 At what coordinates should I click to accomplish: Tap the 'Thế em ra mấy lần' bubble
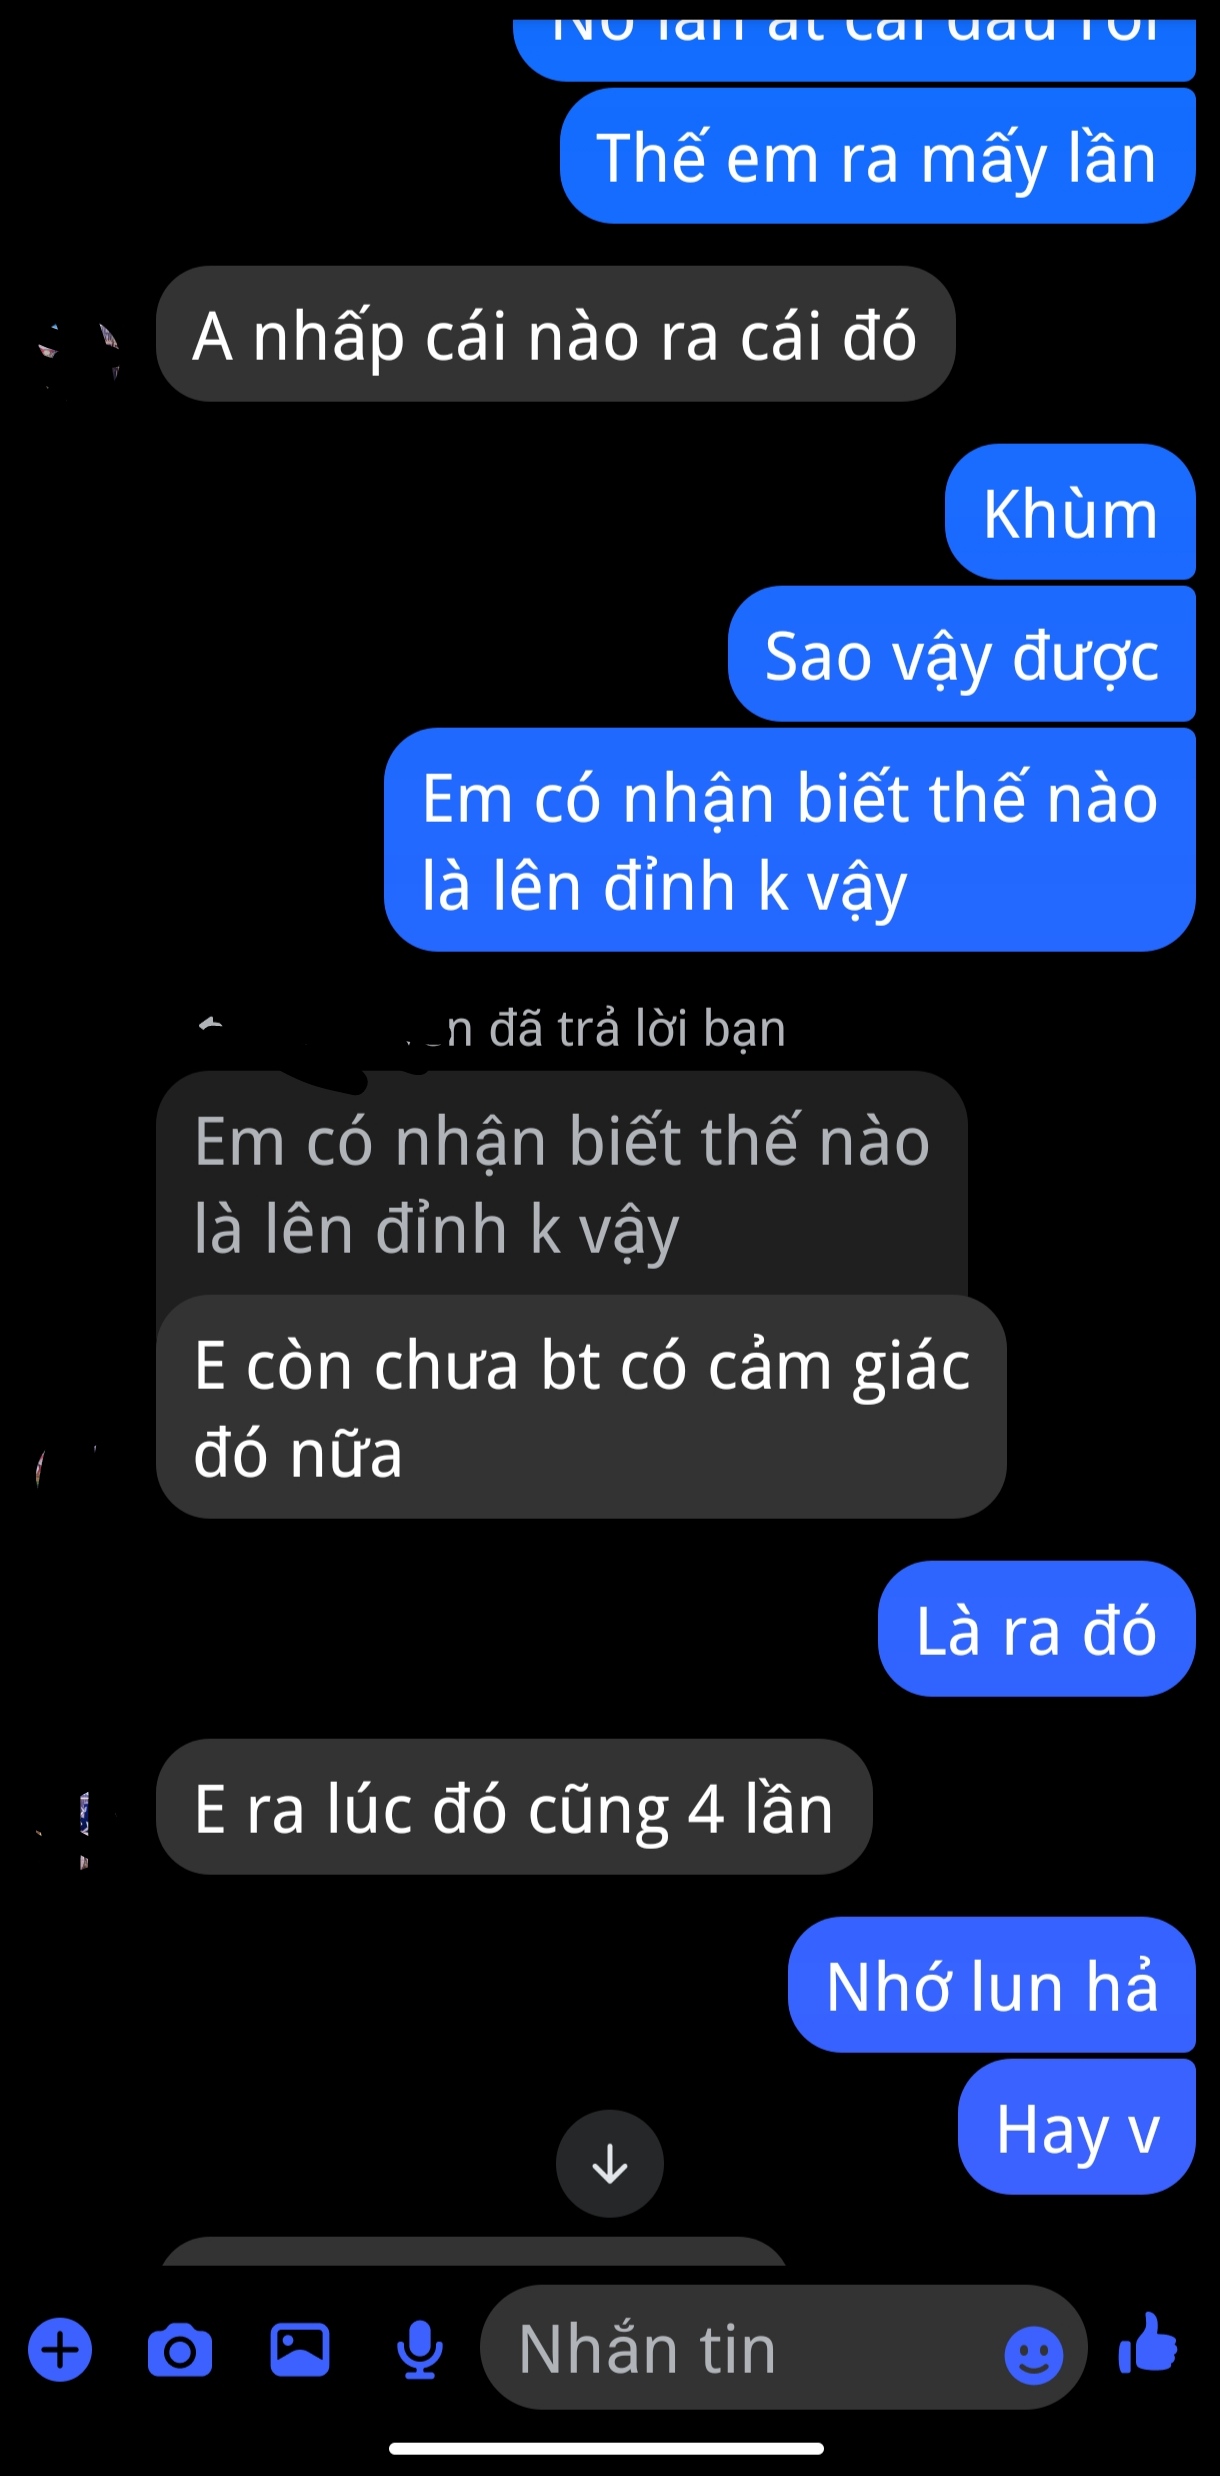878,156
